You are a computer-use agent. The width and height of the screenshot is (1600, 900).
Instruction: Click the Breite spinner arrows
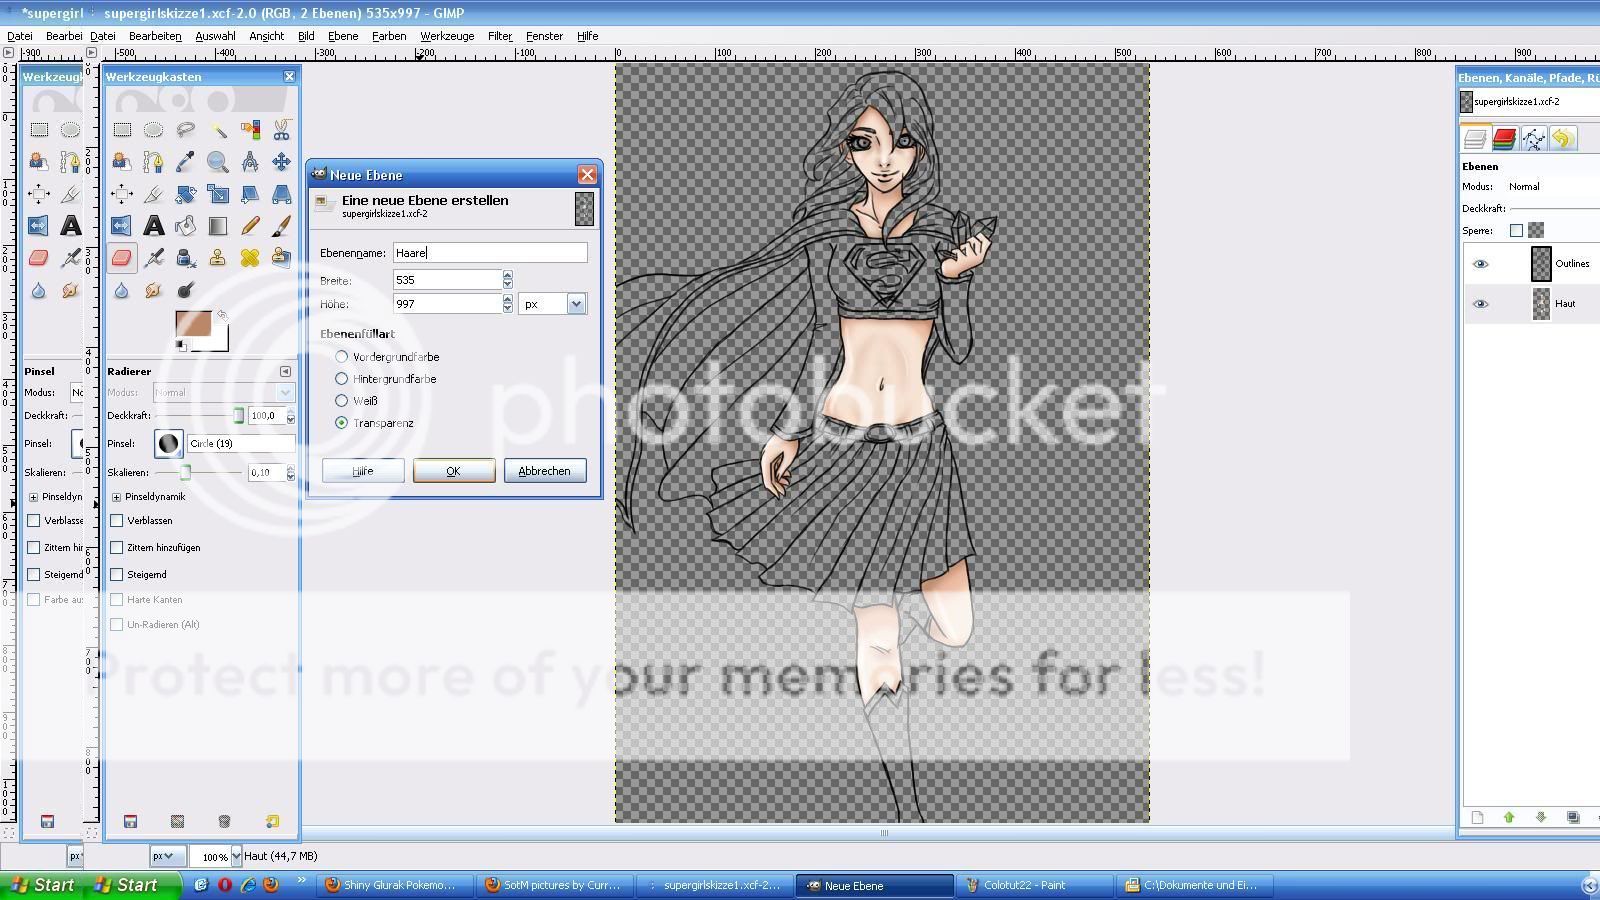508,280
